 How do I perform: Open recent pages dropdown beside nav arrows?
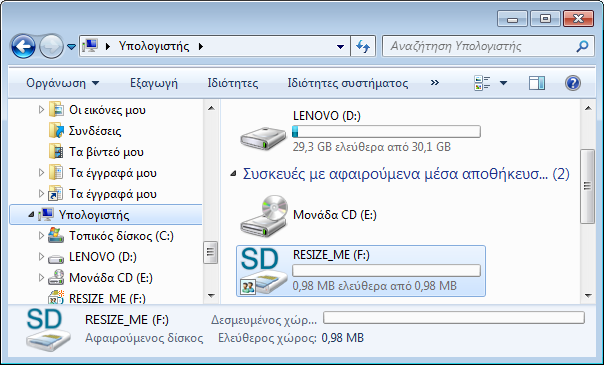coord(71,47)
